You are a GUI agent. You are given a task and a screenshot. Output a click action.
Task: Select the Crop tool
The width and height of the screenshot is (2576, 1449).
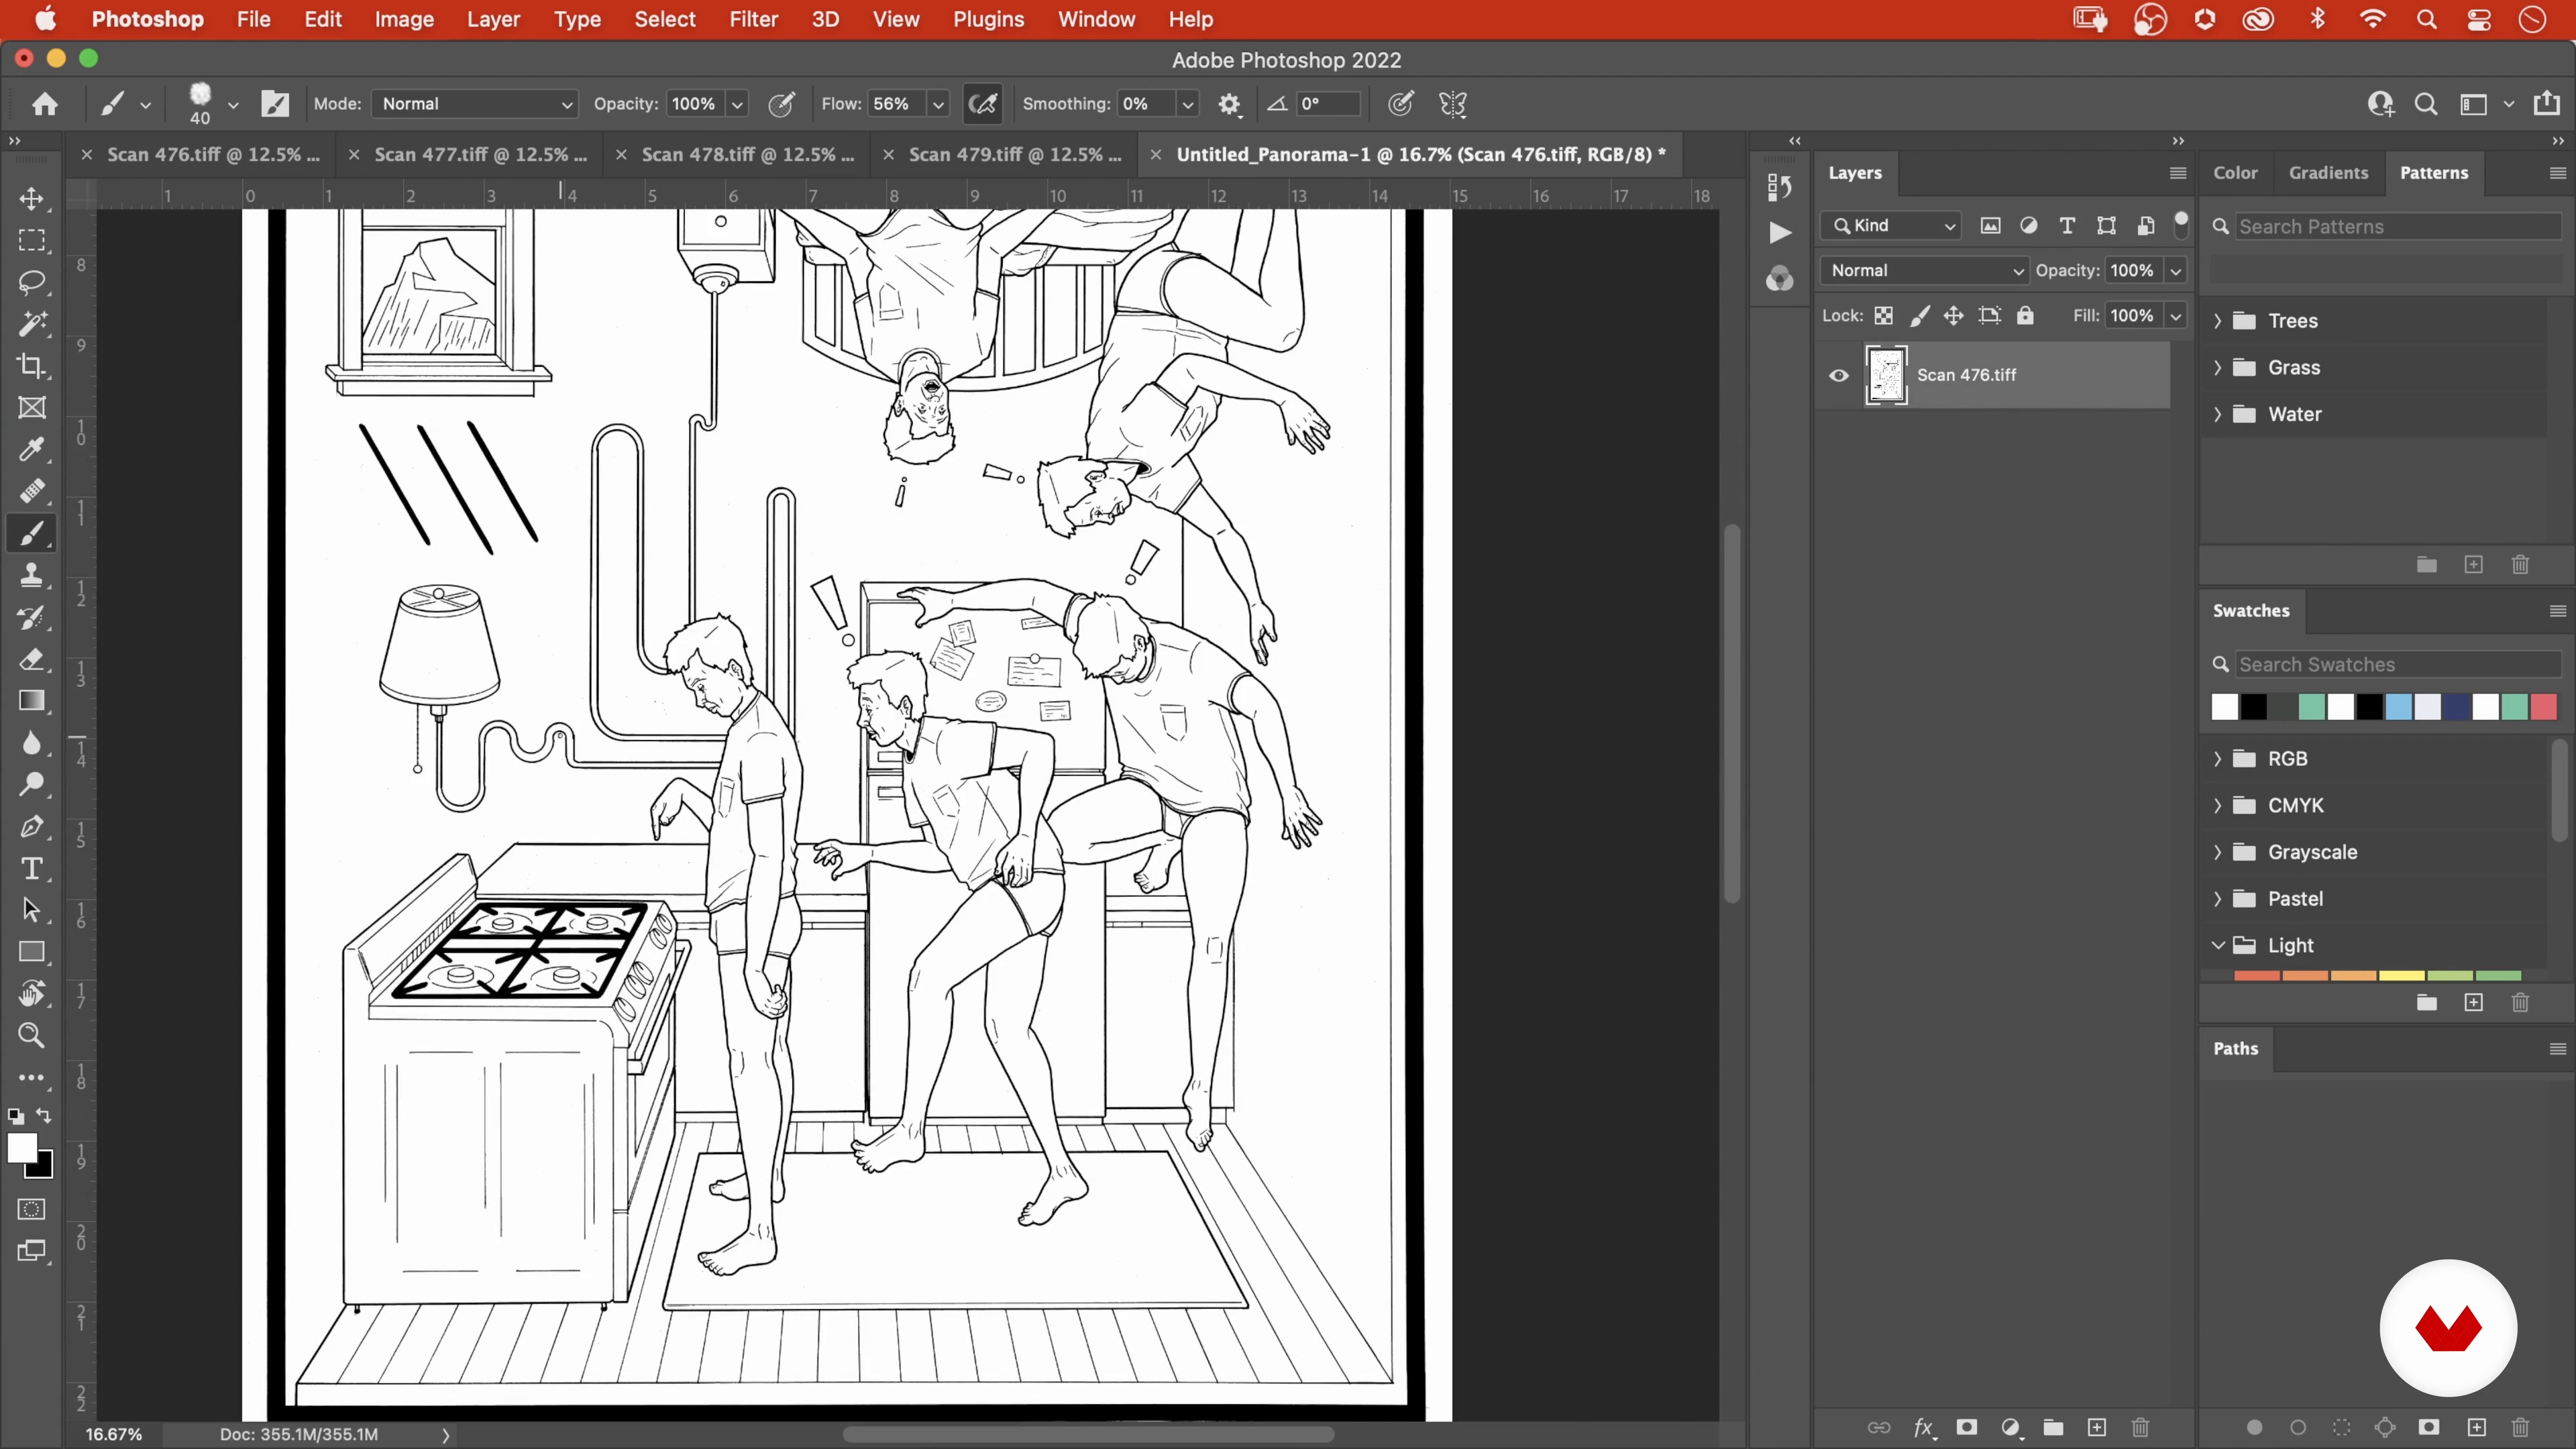[x=32, y=366]
